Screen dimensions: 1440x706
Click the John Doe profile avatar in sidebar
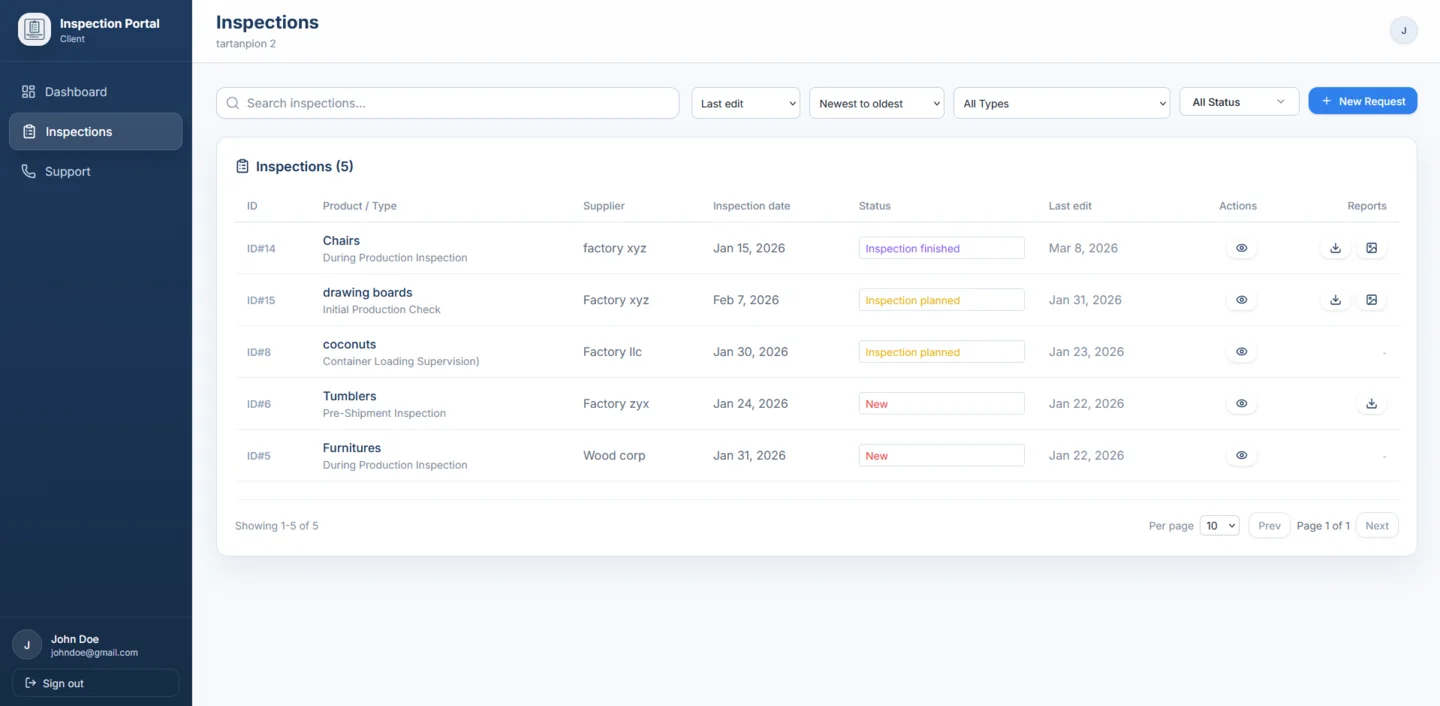click(x=27, y=645)
